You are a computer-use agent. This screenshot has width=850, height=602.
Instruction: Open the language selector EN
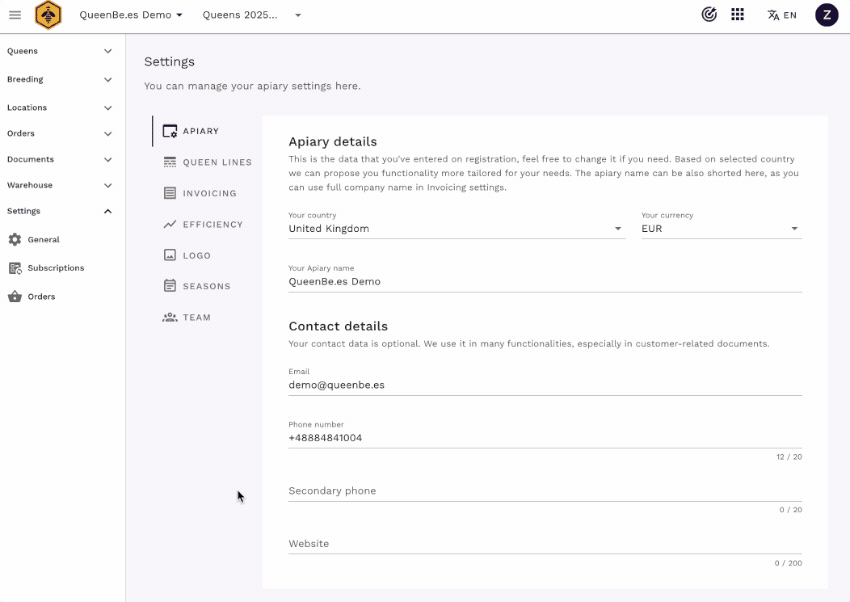pyautogui.click(x=782, y=15)
